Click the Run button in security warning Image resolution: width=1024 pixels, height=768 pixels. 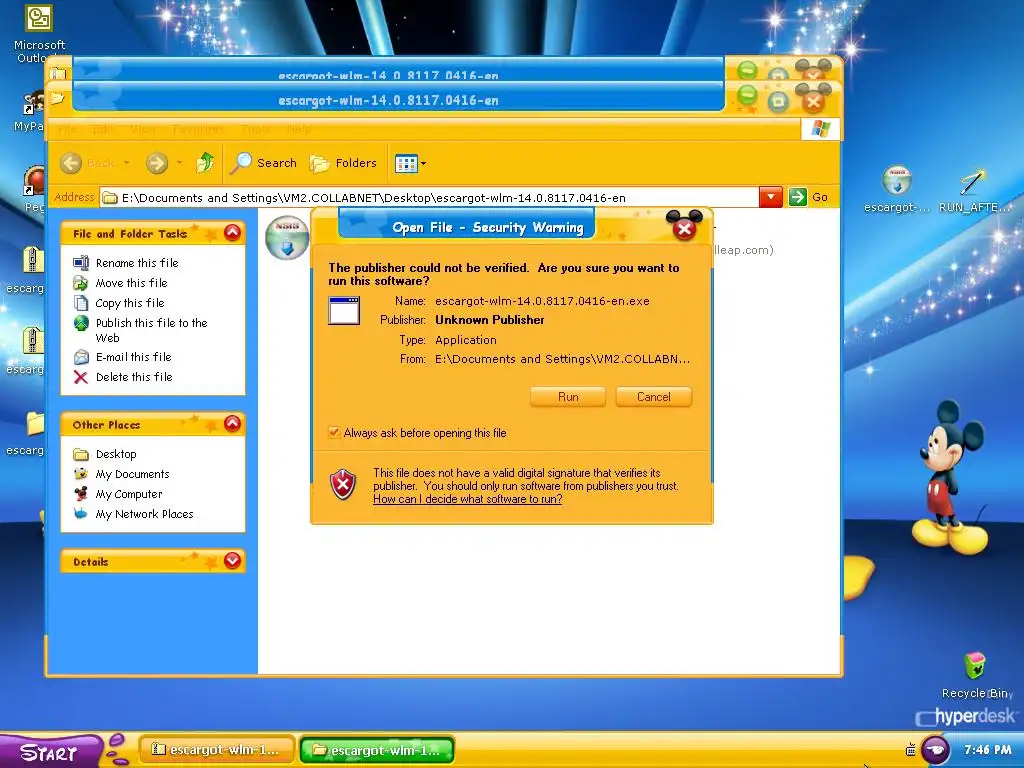click(568, 397)
